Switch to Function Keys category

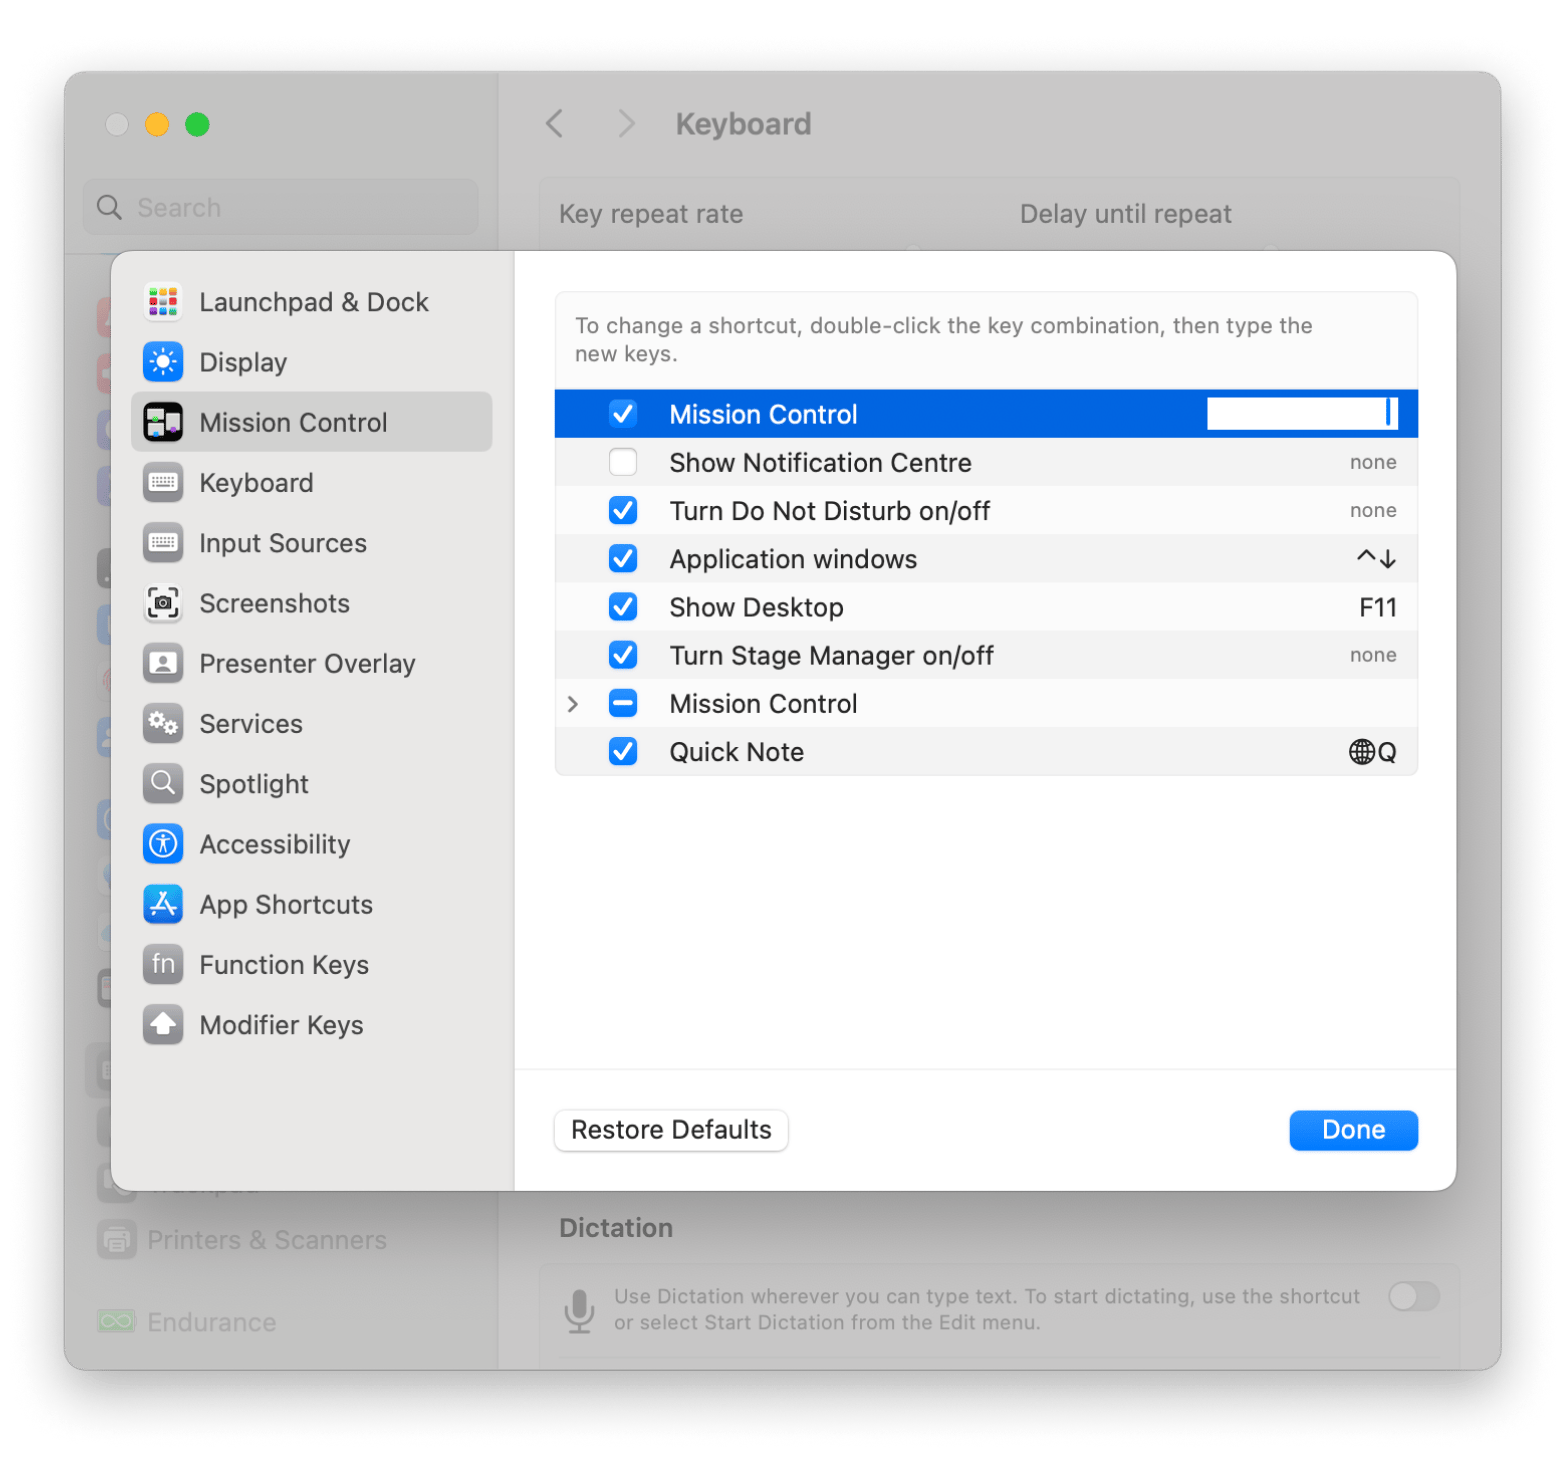283,965
